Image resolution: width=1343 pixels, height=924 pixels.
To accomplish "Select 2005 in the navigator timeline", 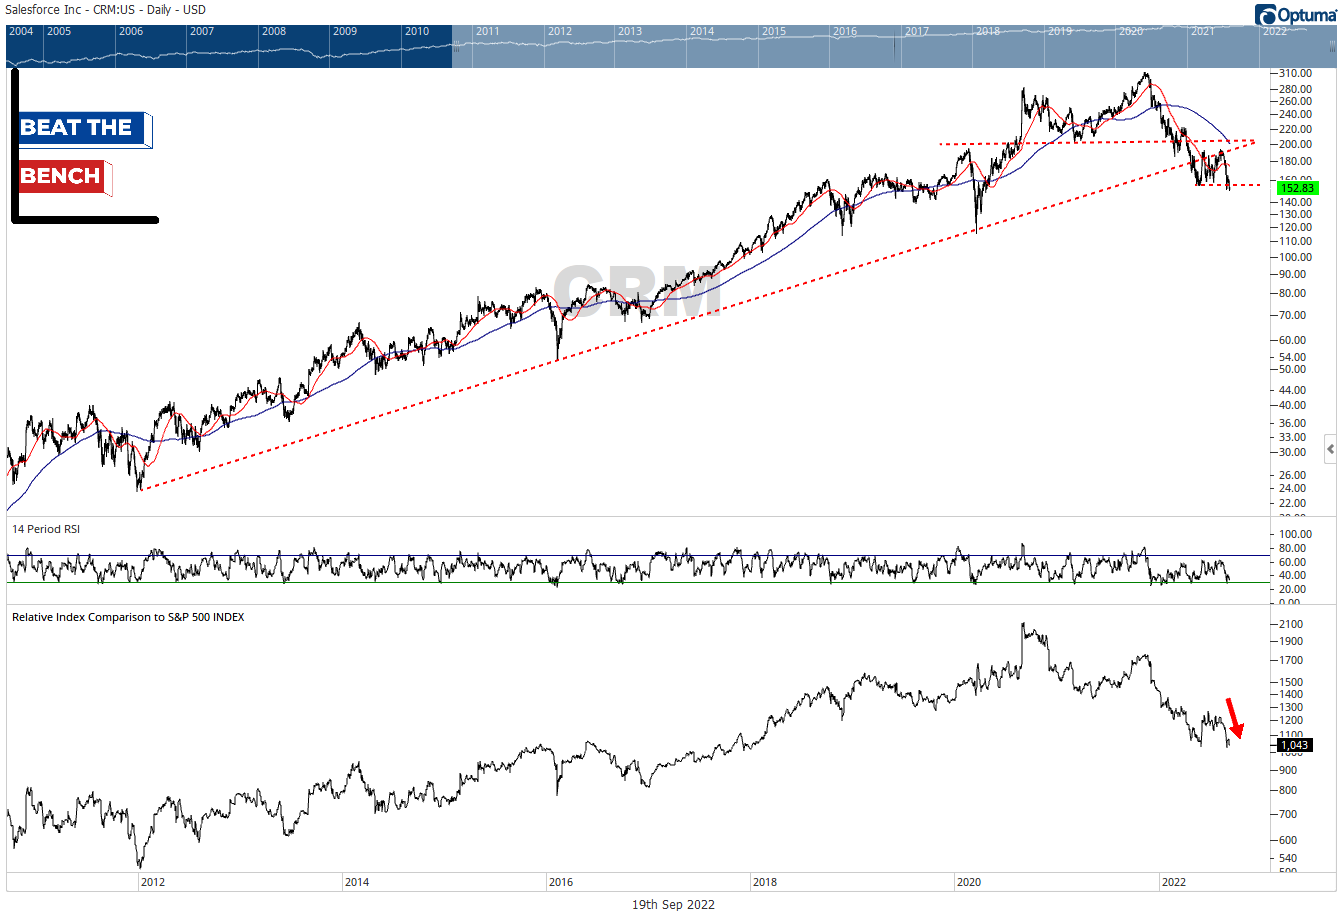I will [x=59, y=31].
